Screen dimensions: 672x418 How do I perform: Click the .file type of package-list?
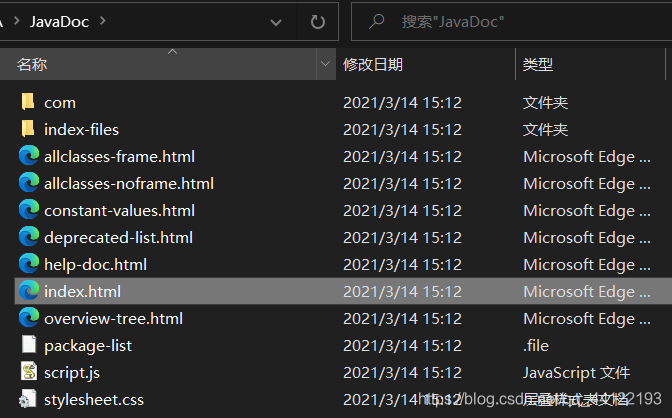pyautogui.click(x=536, y=346)
